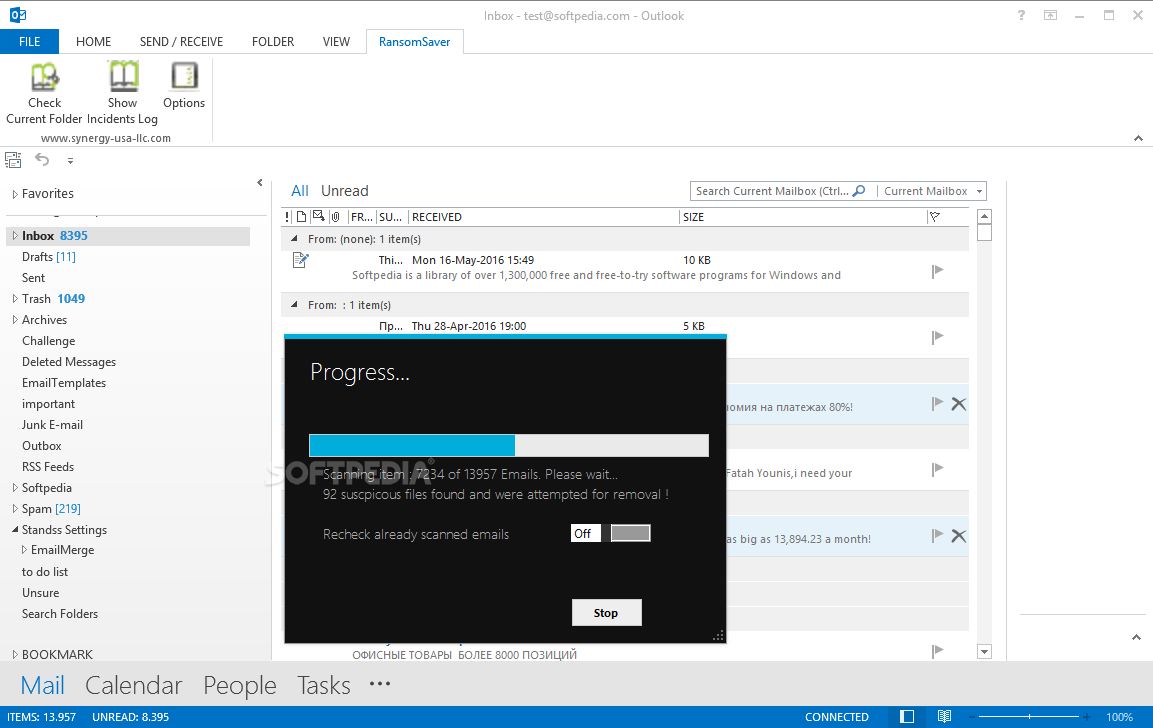Select the RansomSaver tab
This screenshot has height=728, width=1153.
click(415, 42)
